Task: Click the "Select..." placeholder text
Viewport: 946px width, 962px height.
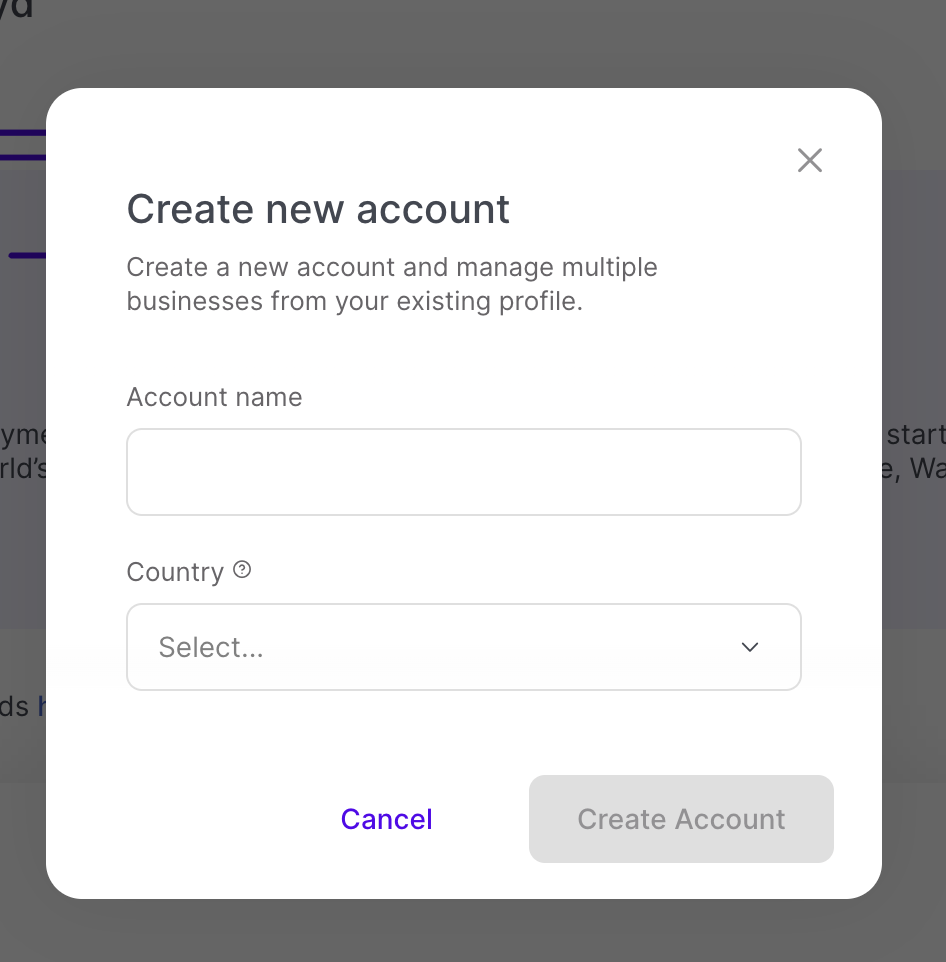Action: (211, 647)
